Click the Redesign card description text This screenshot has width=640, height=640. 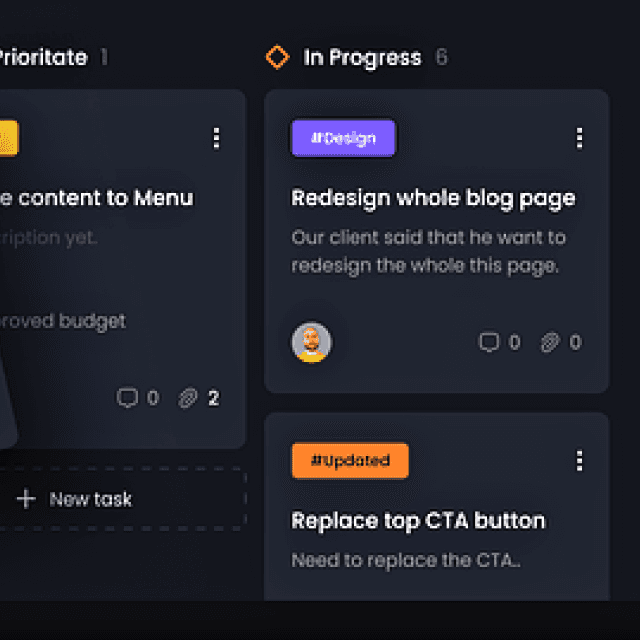[428, 251]
